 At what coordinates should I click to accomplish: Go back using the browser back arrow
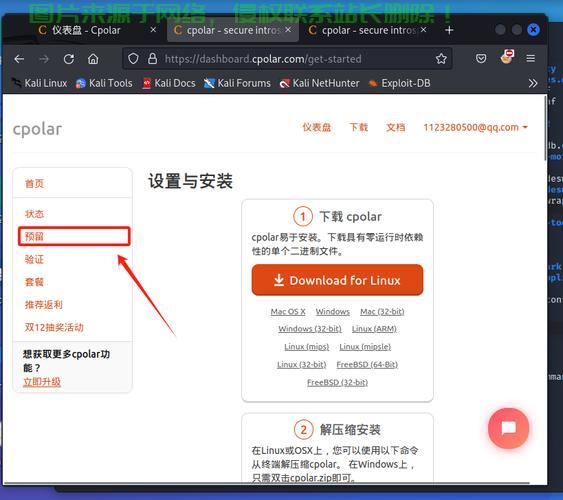(19, 59)
